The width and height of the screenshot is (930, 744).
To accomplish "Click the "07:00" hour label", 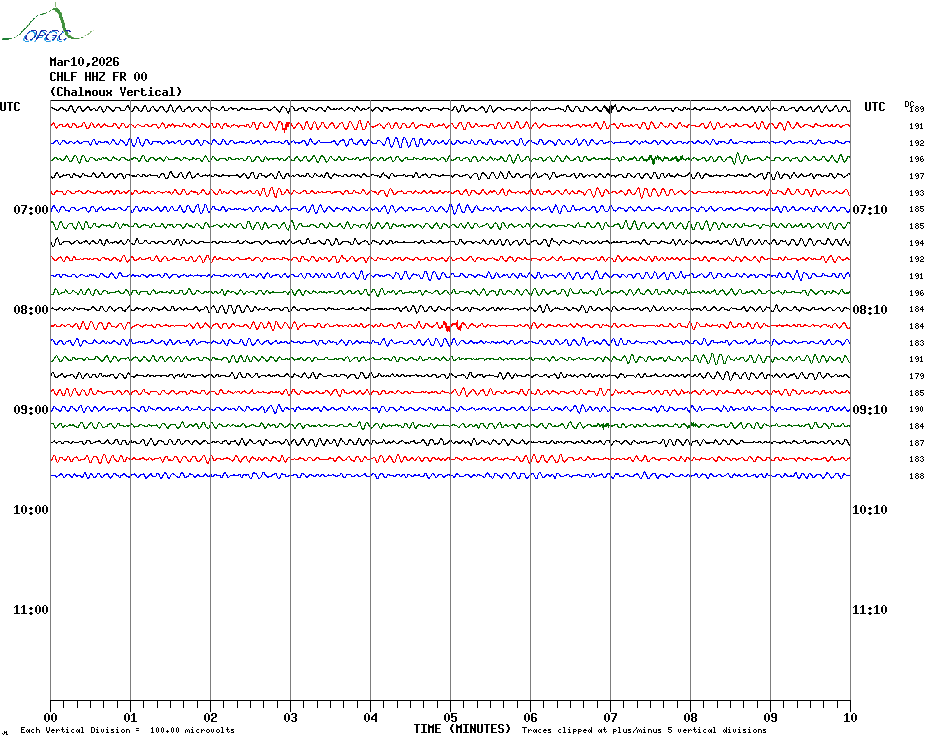I will 31,209.
